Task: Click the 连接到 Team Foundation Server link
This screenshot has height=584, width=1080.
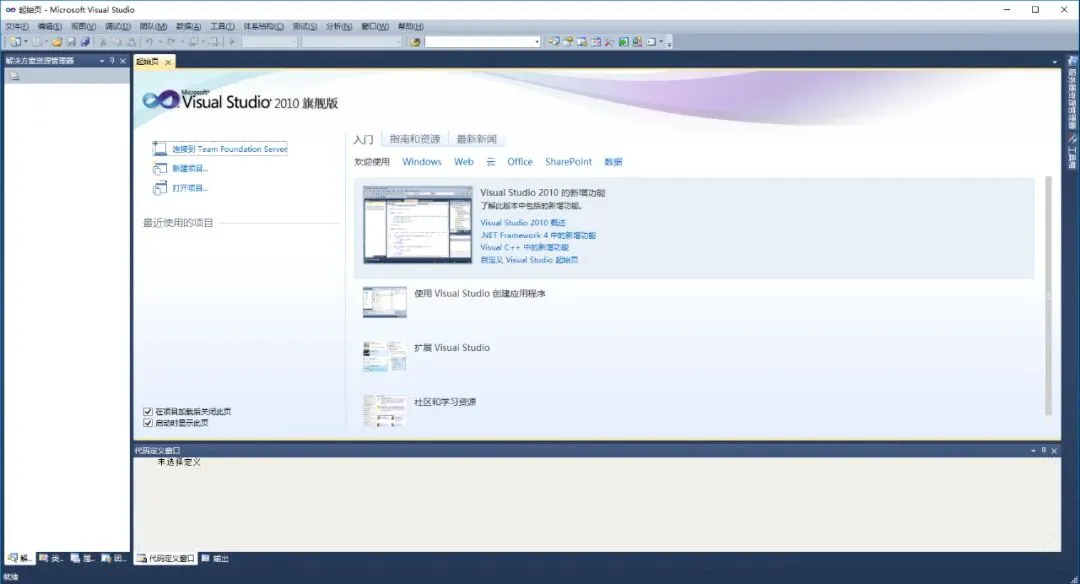Action: click(229, 149)
